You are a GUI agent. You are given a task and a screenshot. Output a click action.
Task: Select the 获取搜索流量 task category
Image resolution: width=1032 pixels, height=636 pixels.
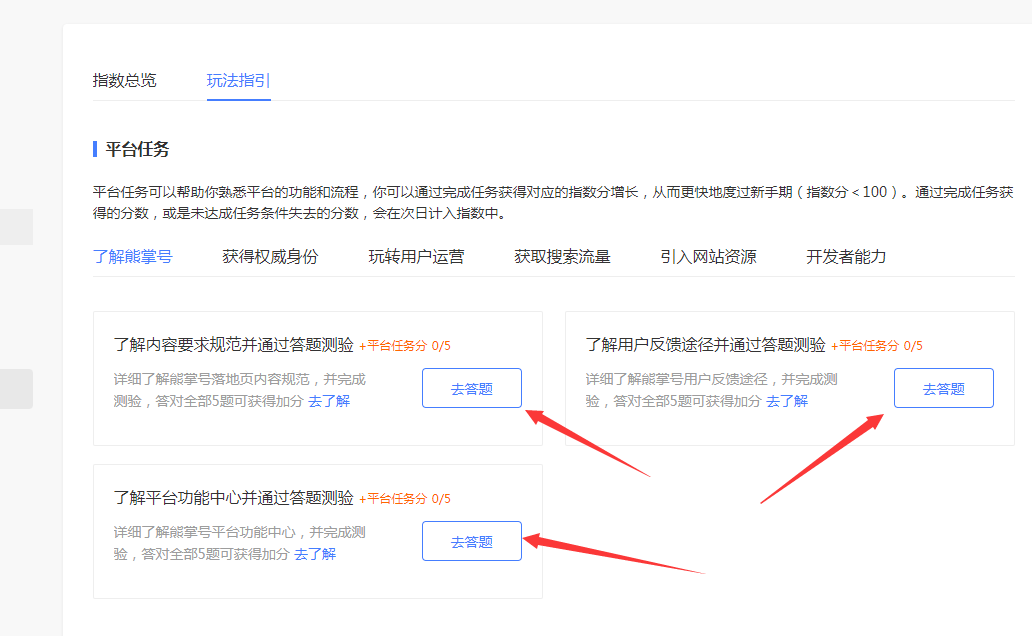coord(562,257)
